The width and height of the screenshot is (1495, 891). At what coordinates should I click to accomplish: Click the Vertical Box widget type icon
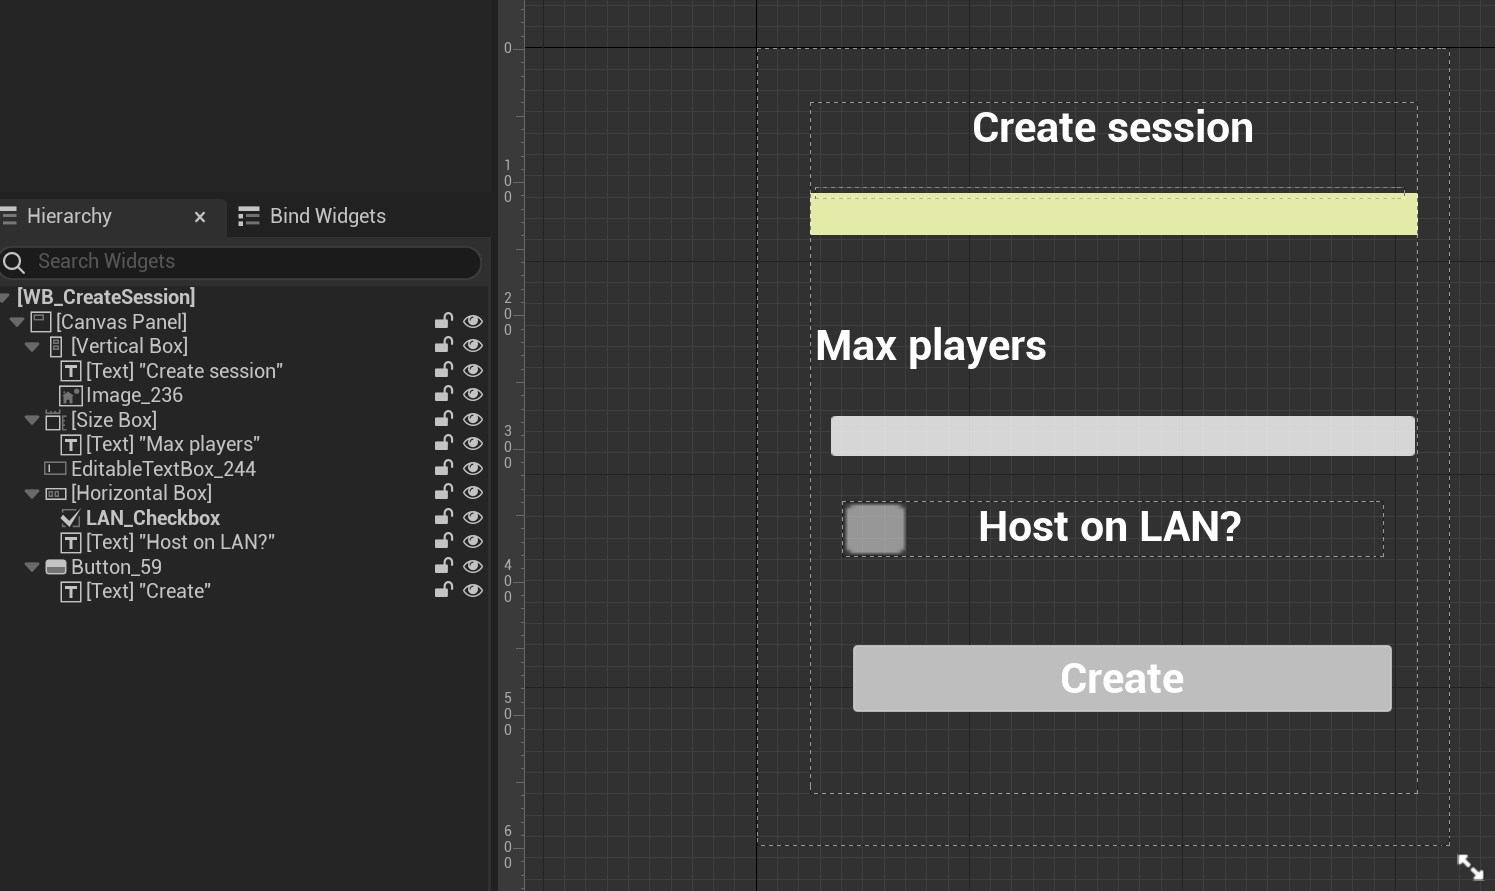[56, 346]
